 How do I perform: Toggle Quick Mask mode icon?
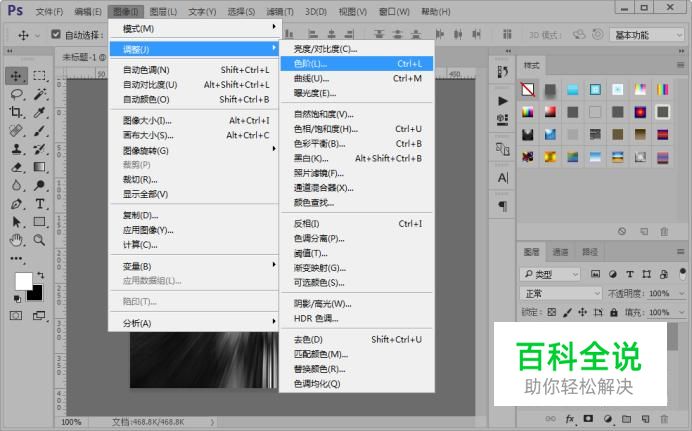coord(16,315)
